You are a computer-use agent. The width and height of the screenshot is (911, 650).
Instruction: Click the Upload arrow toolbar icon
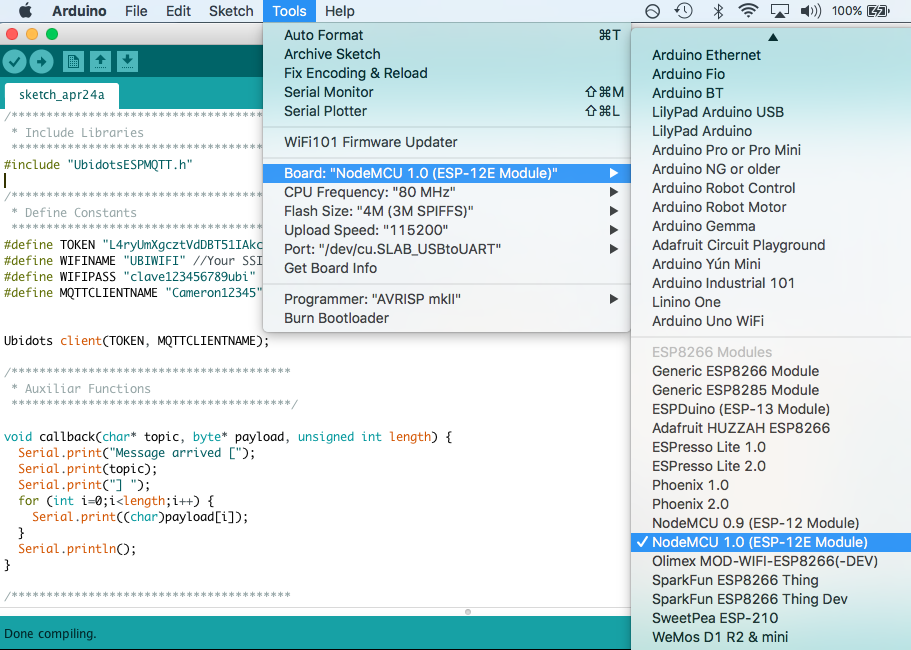coord(41,62)
